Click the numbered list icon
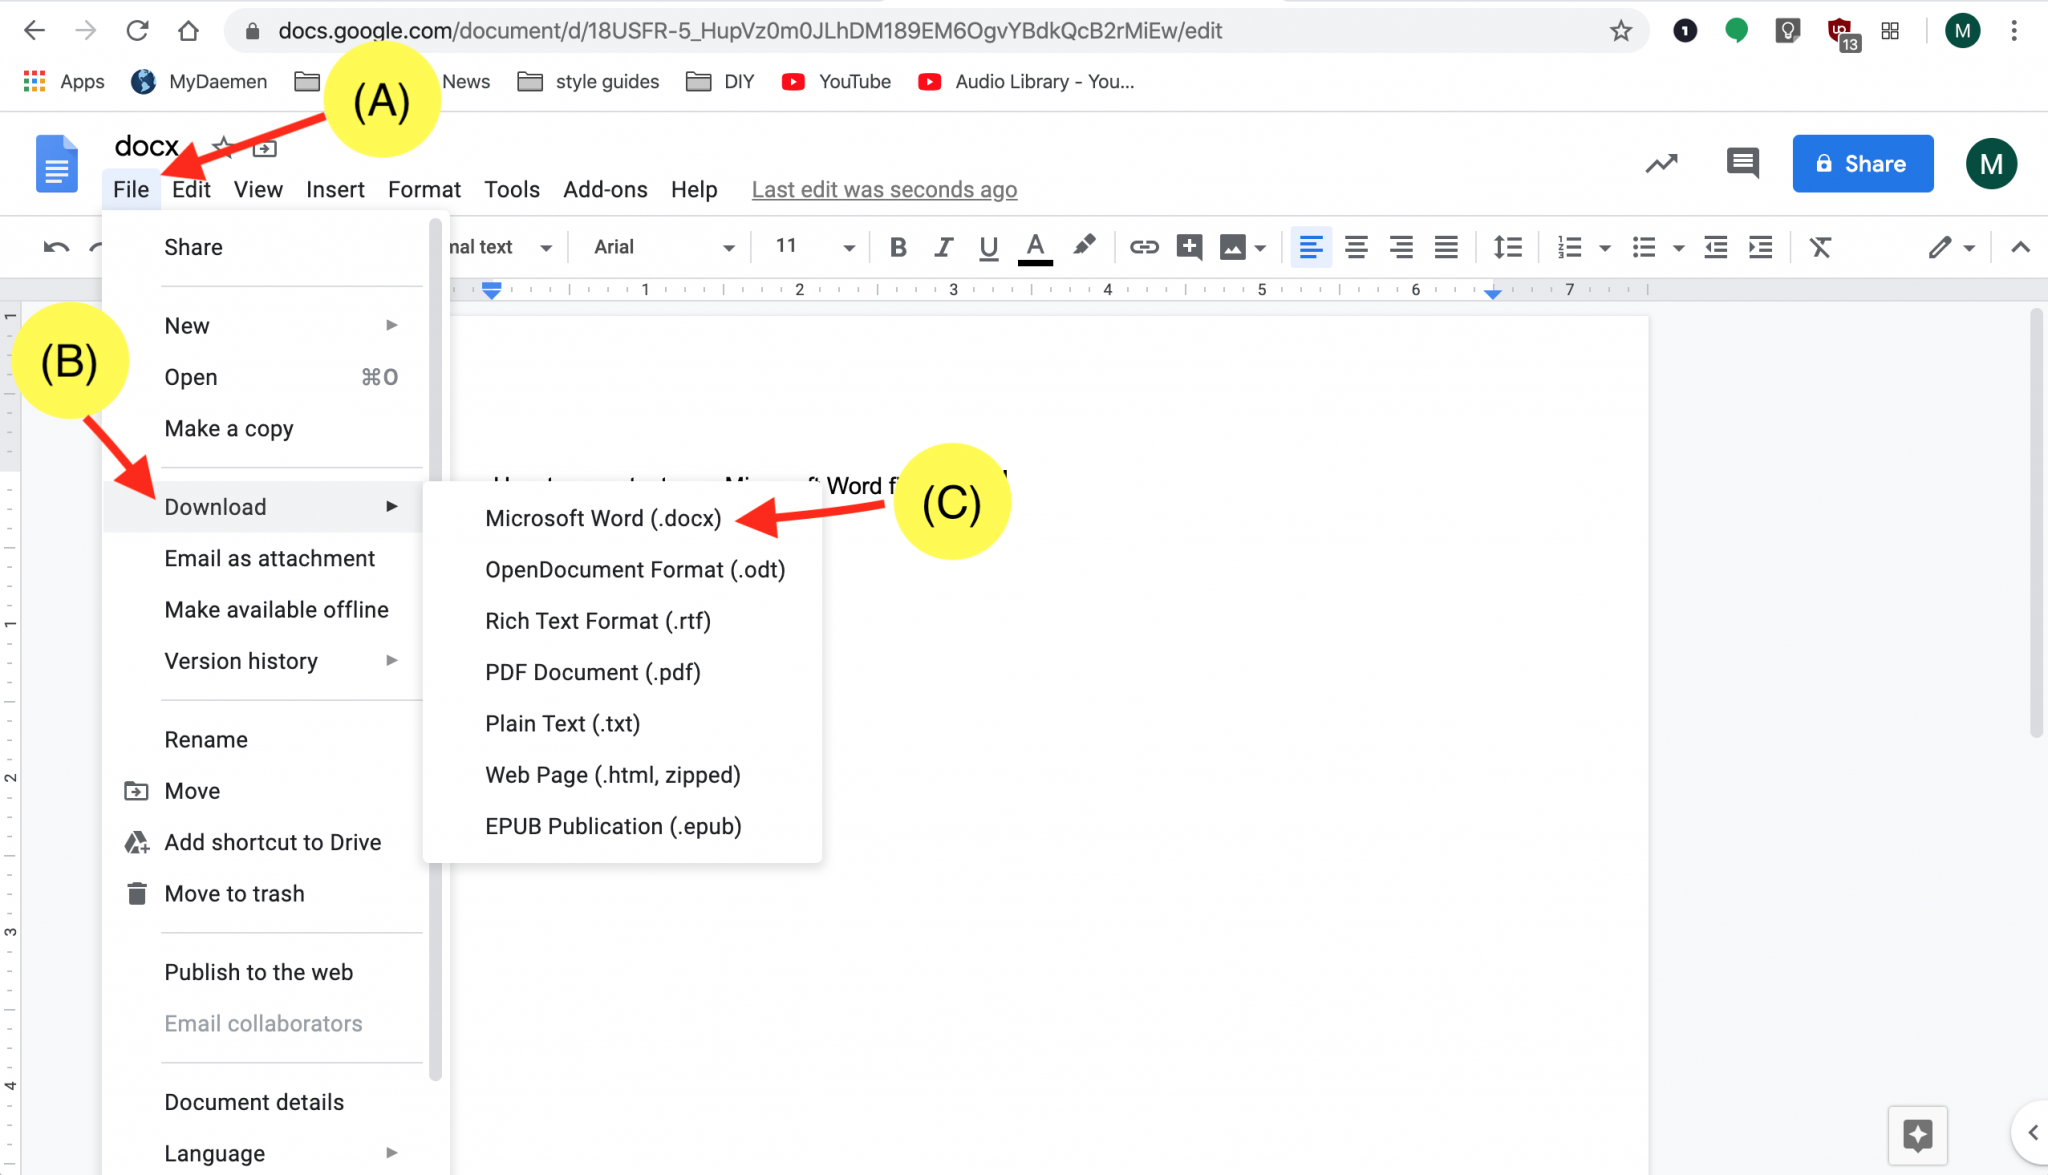The height and width of the screenshot is (1175, 2048). click(1566, 248)
